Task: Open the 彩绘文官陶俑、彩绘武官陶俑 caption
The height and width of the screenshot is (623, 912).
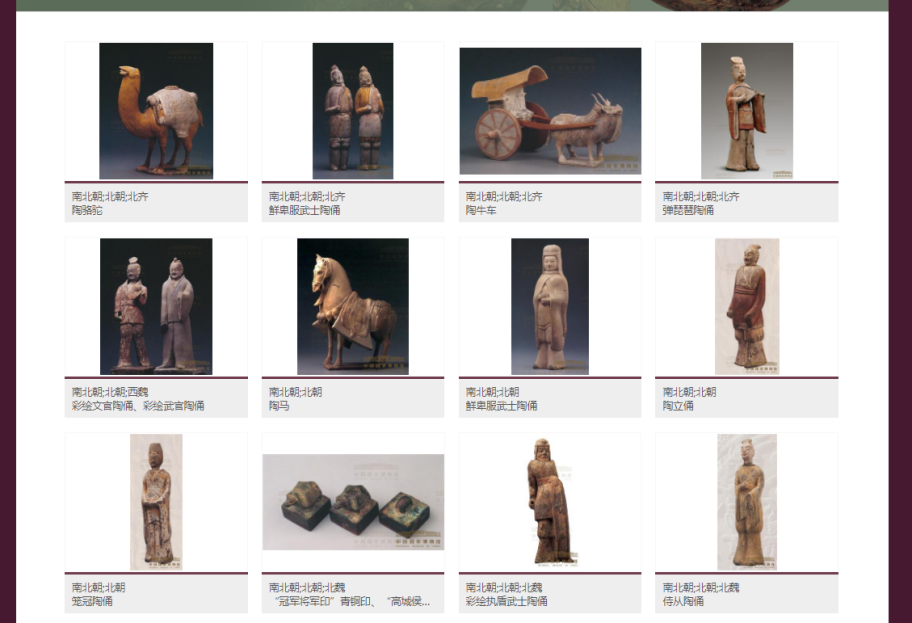Action: [x=138, y=406]
